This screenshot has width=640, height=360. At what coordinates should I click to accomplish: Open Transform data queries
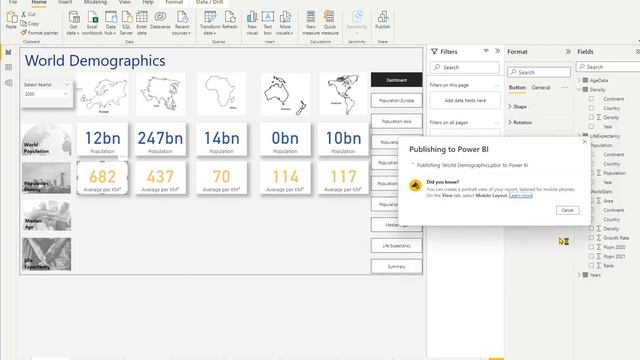[210, 23]
